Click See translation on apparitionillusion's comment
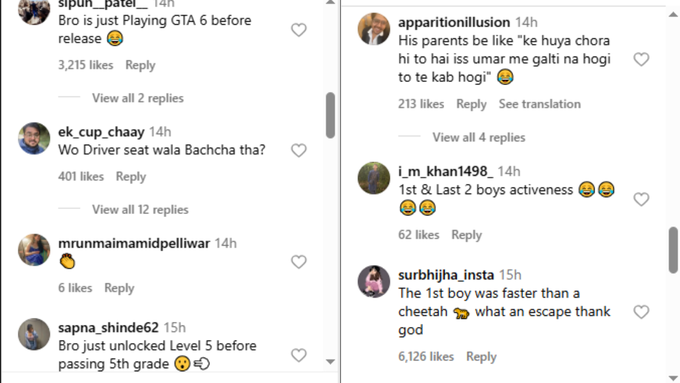 pos(539,104)
